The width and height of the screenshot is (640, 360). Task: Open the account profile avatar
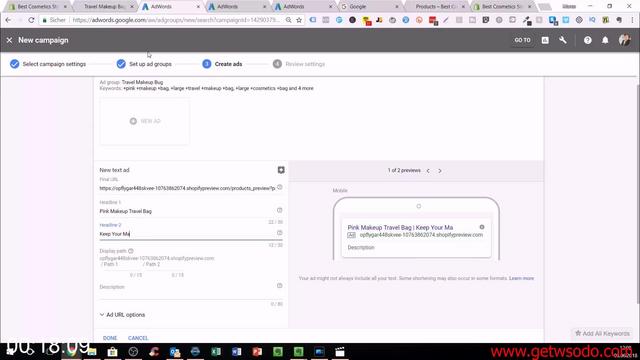click(624, 40)
